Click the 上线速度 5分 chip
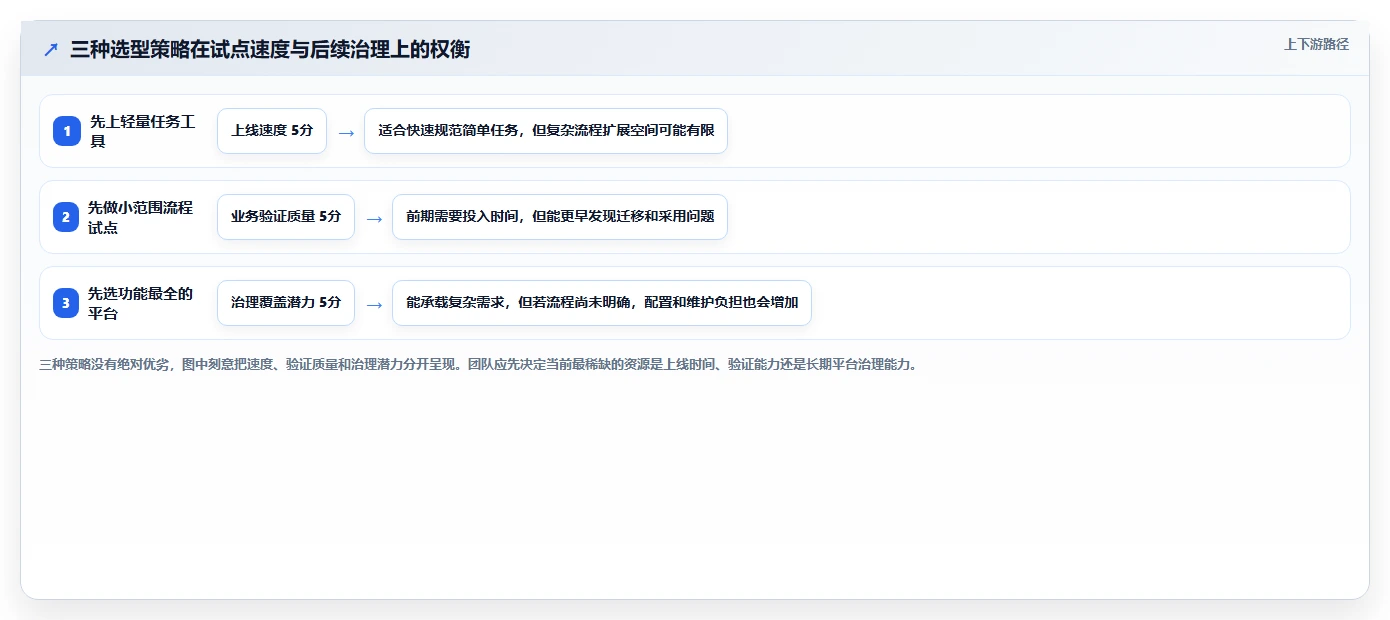Image resolution: width=1390 pixels, height=620 pixels. click(x=272, y=131)
